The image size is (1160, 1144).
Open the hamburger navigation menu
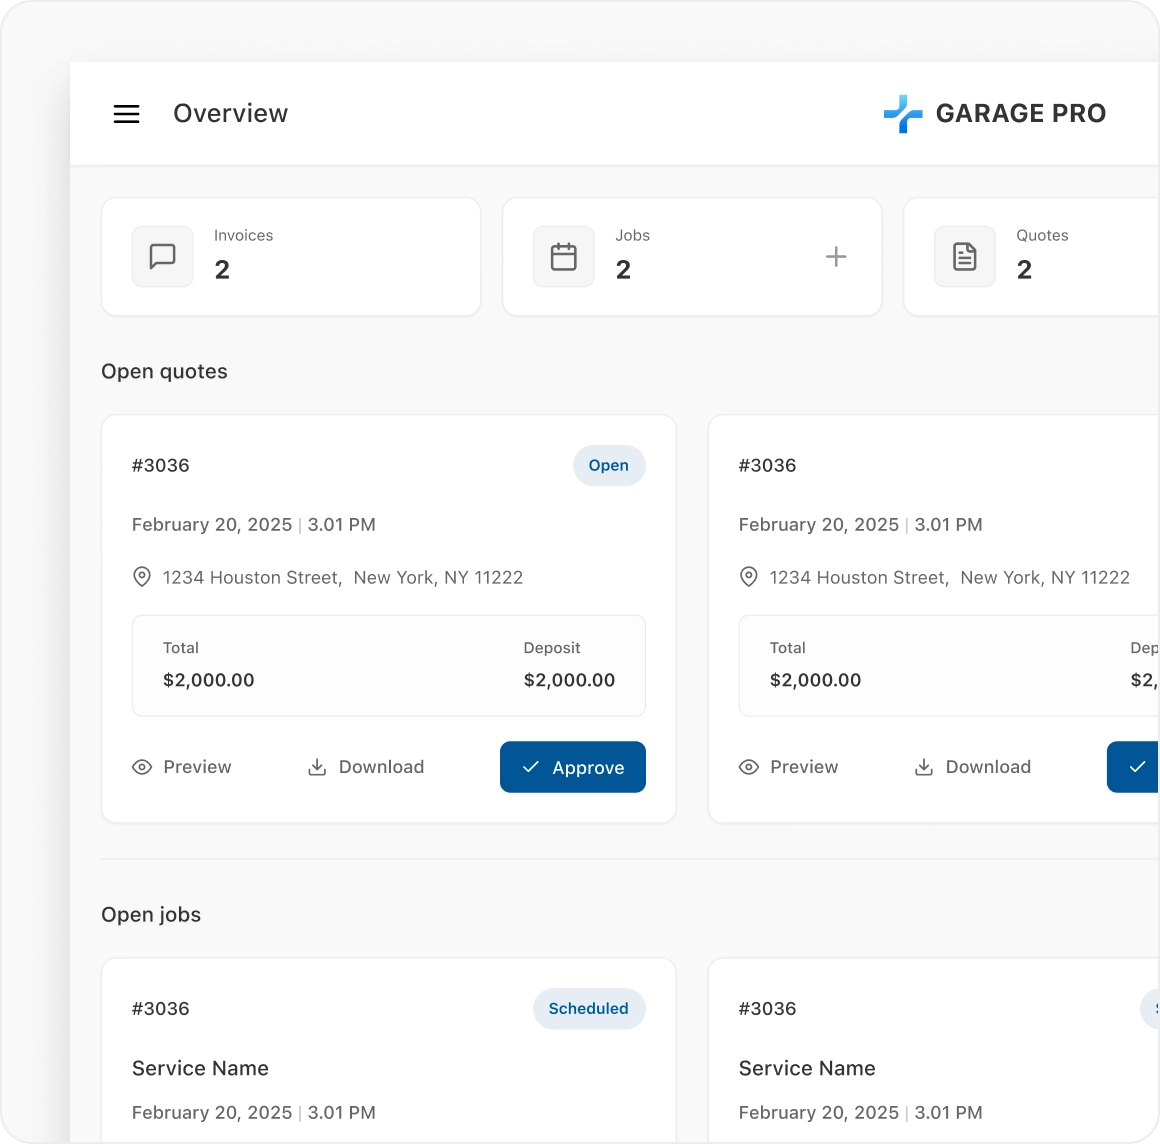coord(126,114)
